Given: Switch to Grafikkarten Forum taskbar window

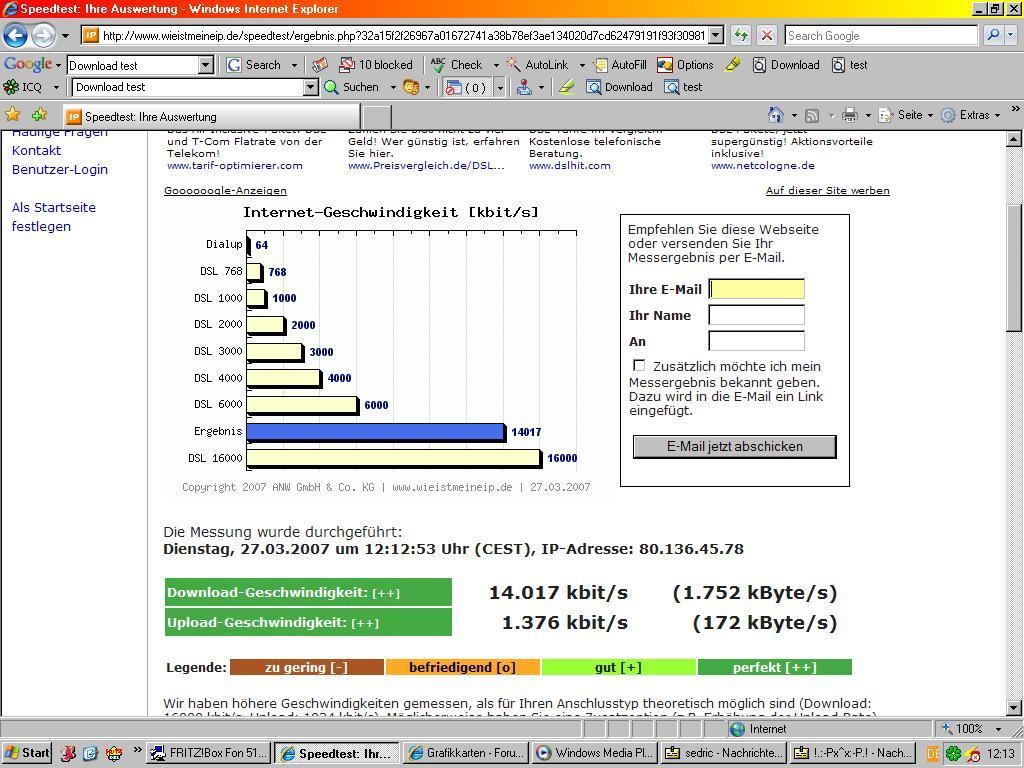Looking at the screenshot, I should 466,753.
